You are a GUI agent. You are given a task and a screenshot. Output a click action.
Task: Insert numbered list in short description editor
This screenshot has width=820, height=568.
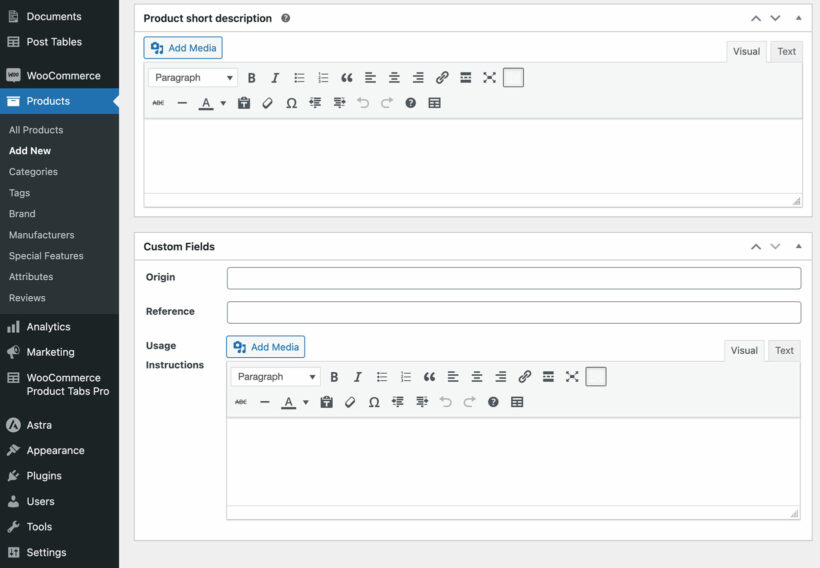[x=323, y=78]
